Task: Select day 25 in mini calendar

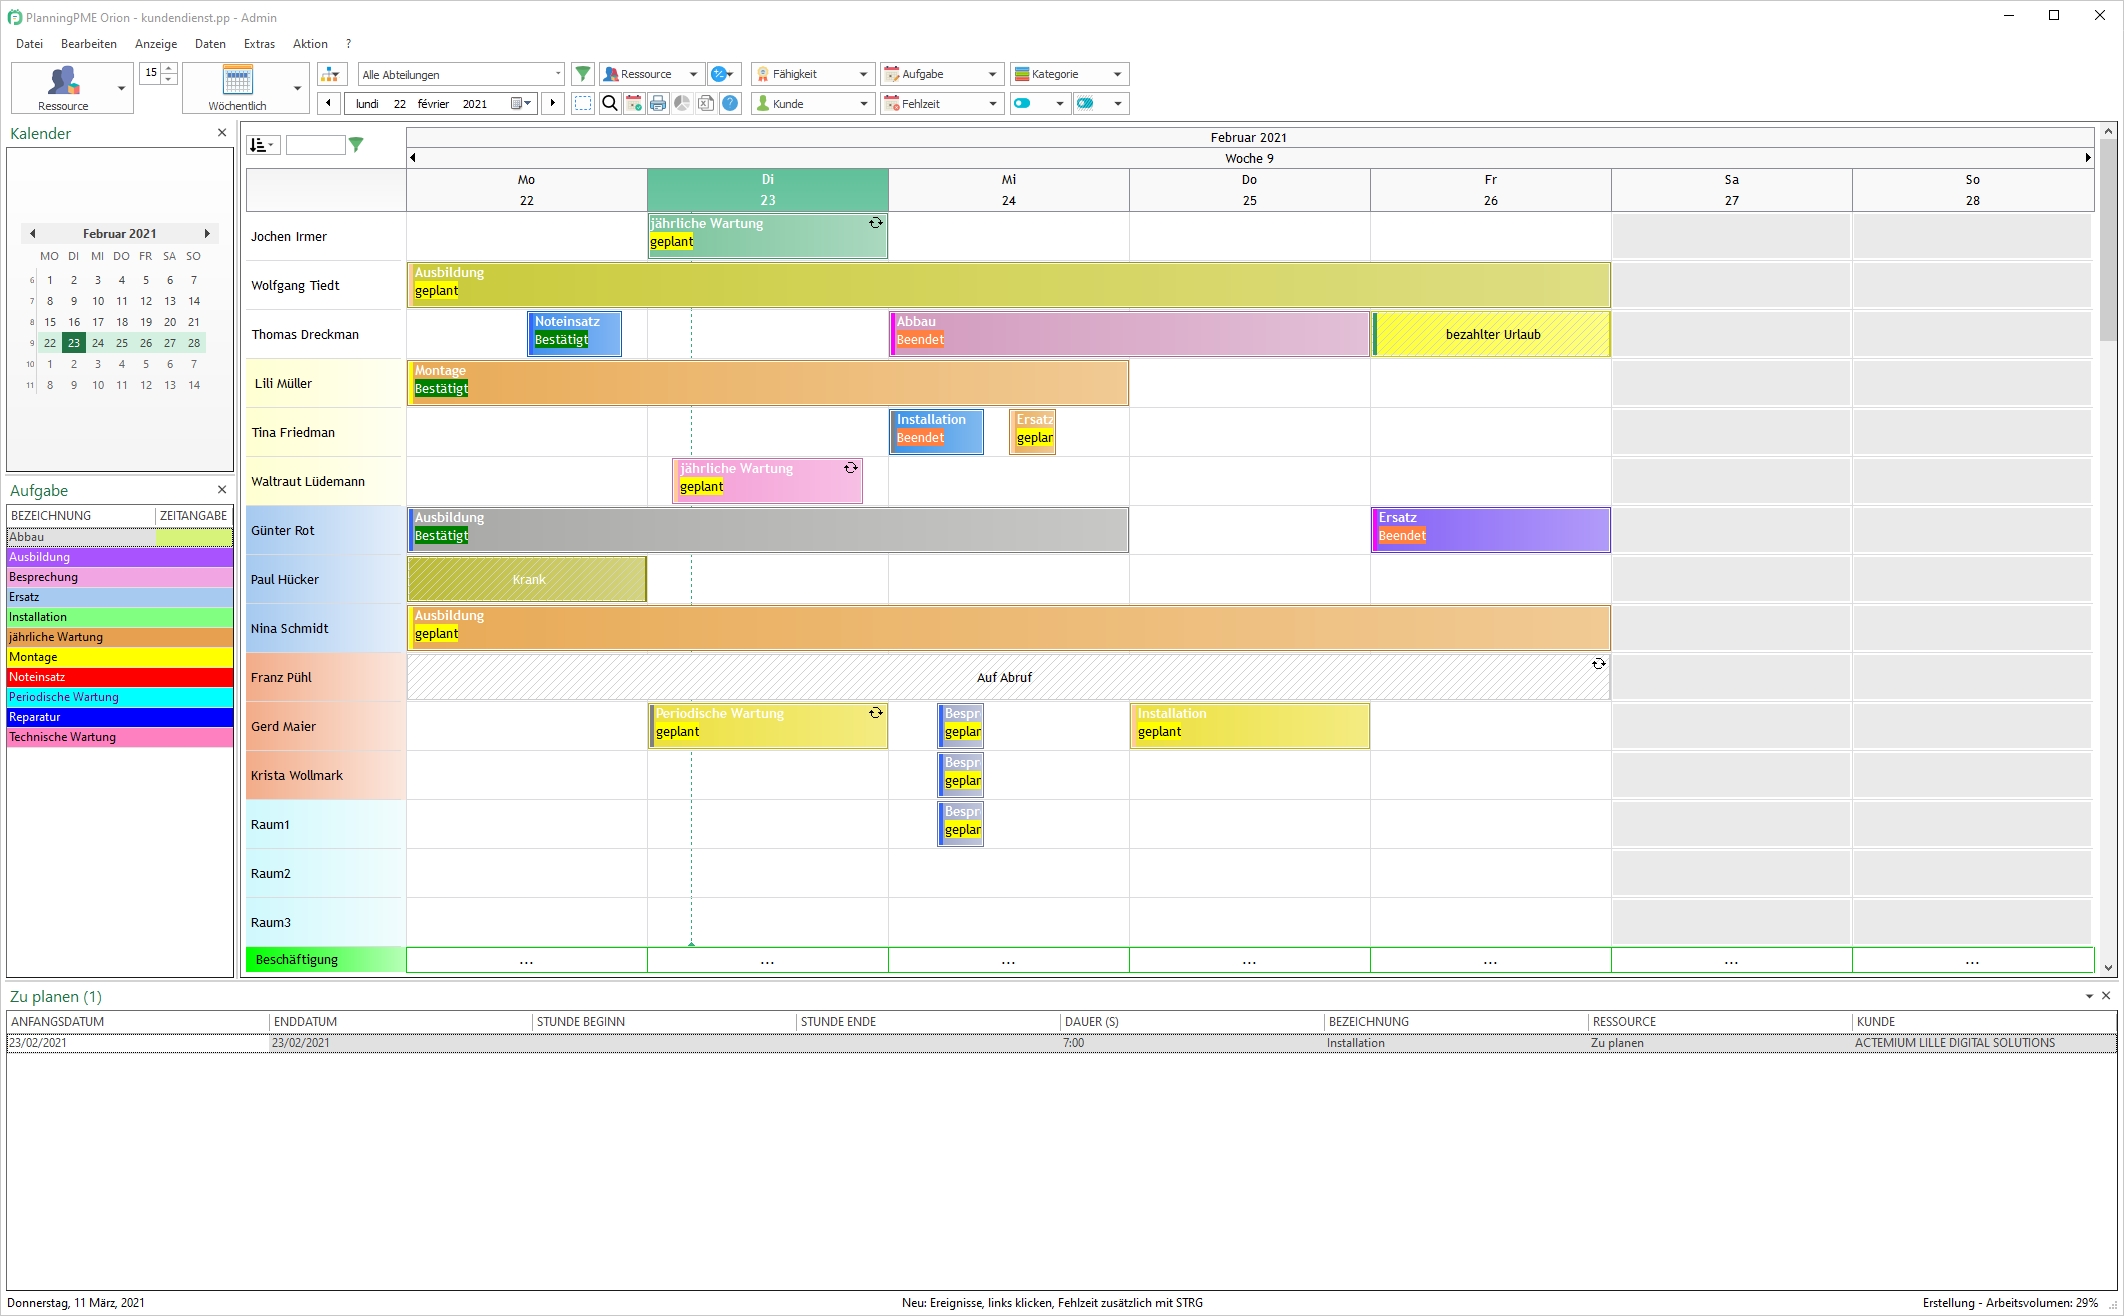Action: (122, 342)
